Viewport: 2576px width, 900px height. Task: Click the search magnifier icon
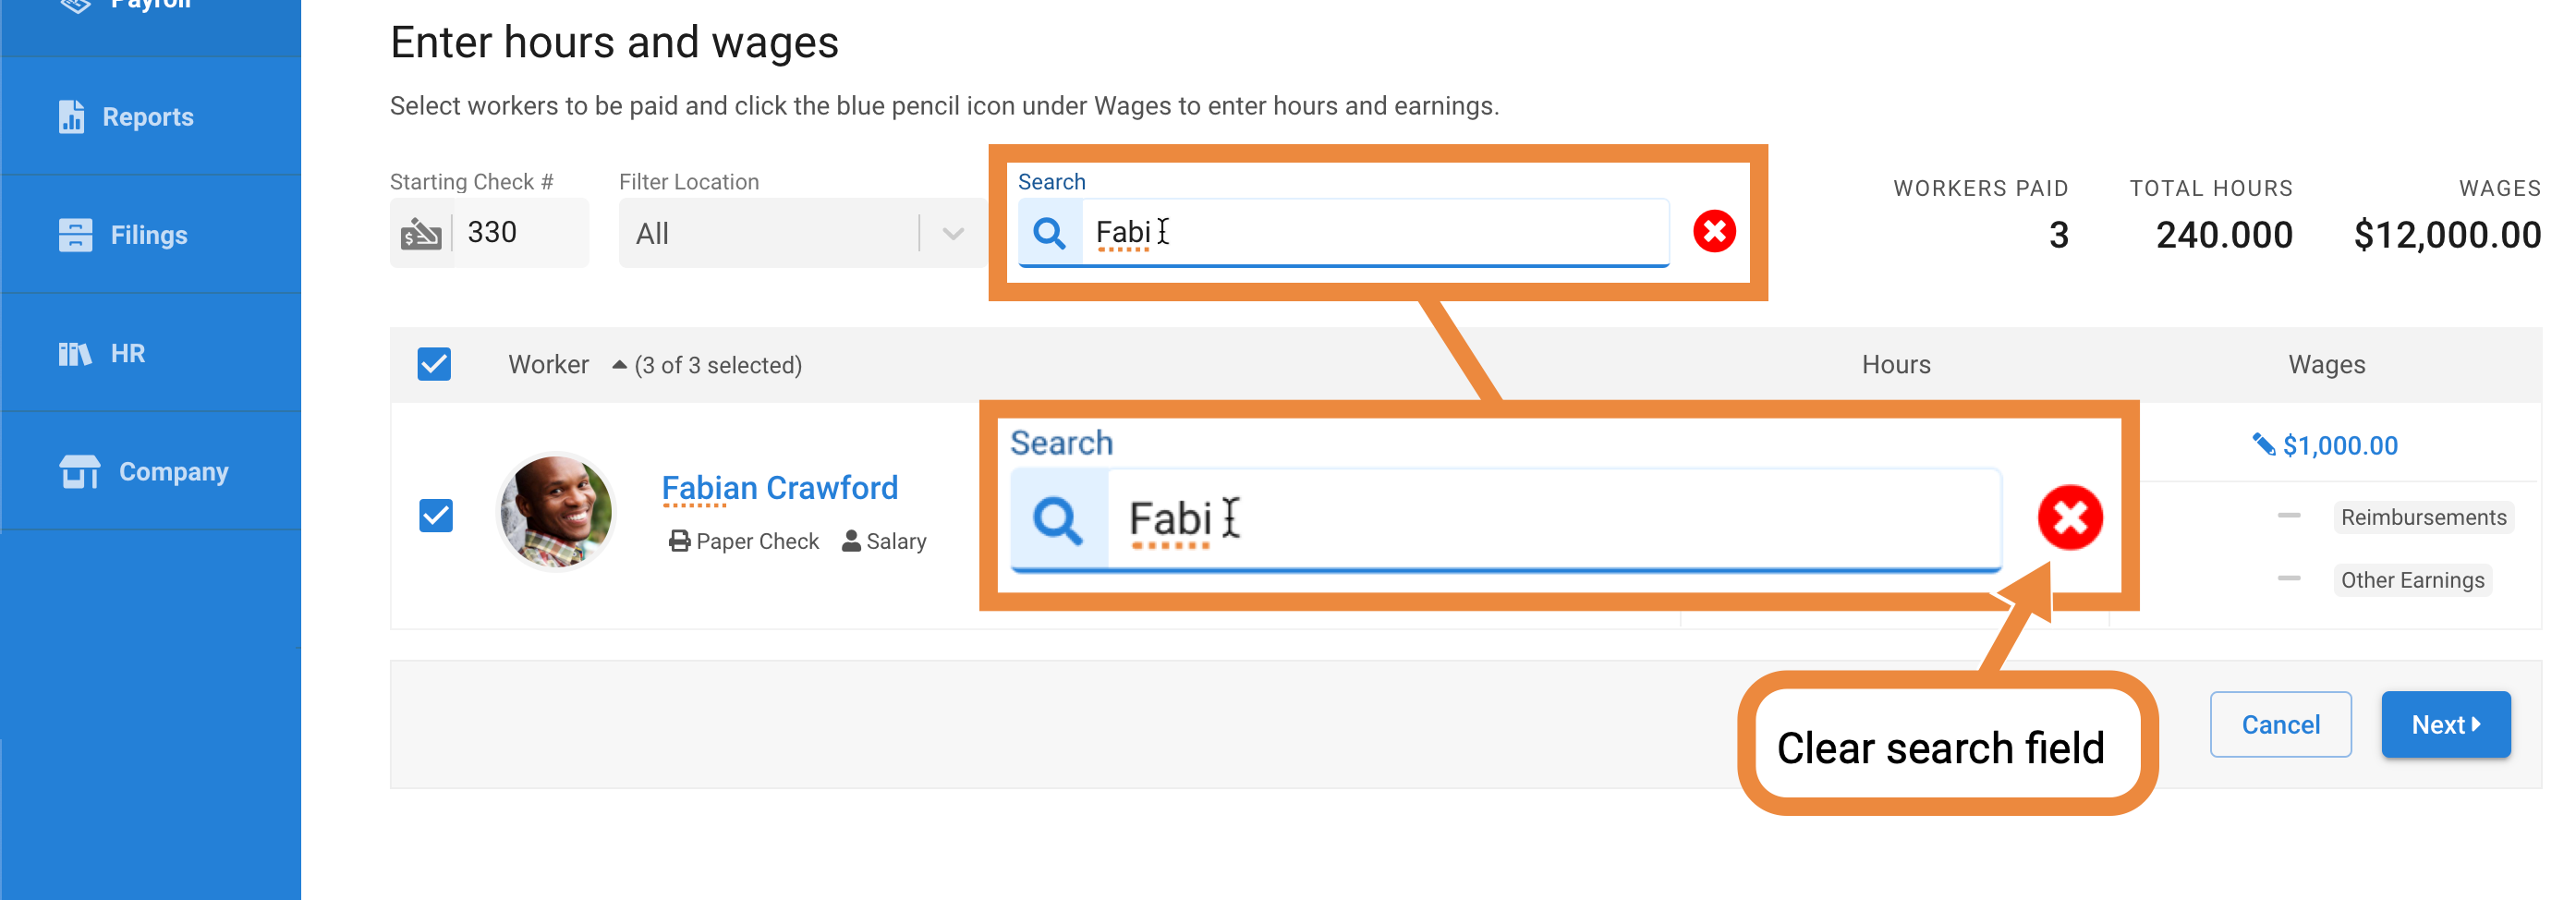[x=1049, y=233]
